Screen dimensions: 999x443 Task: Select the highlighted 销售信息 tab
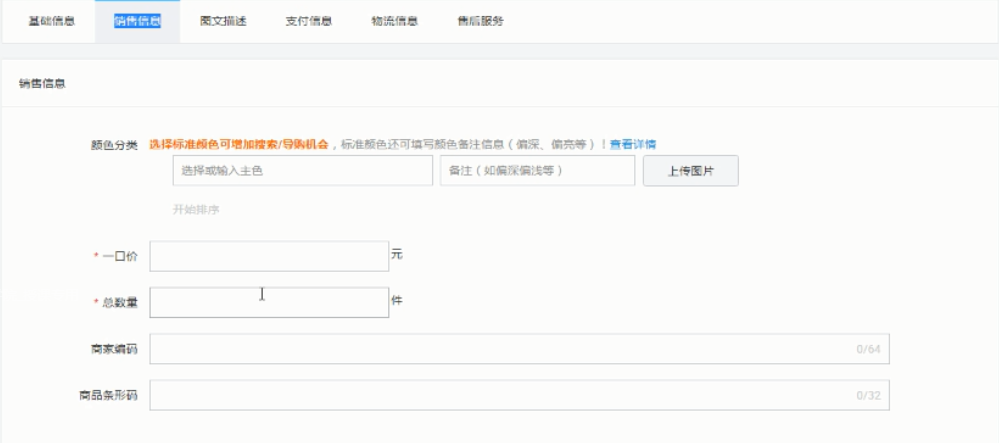pyautogui.click(x=138, y=21)
